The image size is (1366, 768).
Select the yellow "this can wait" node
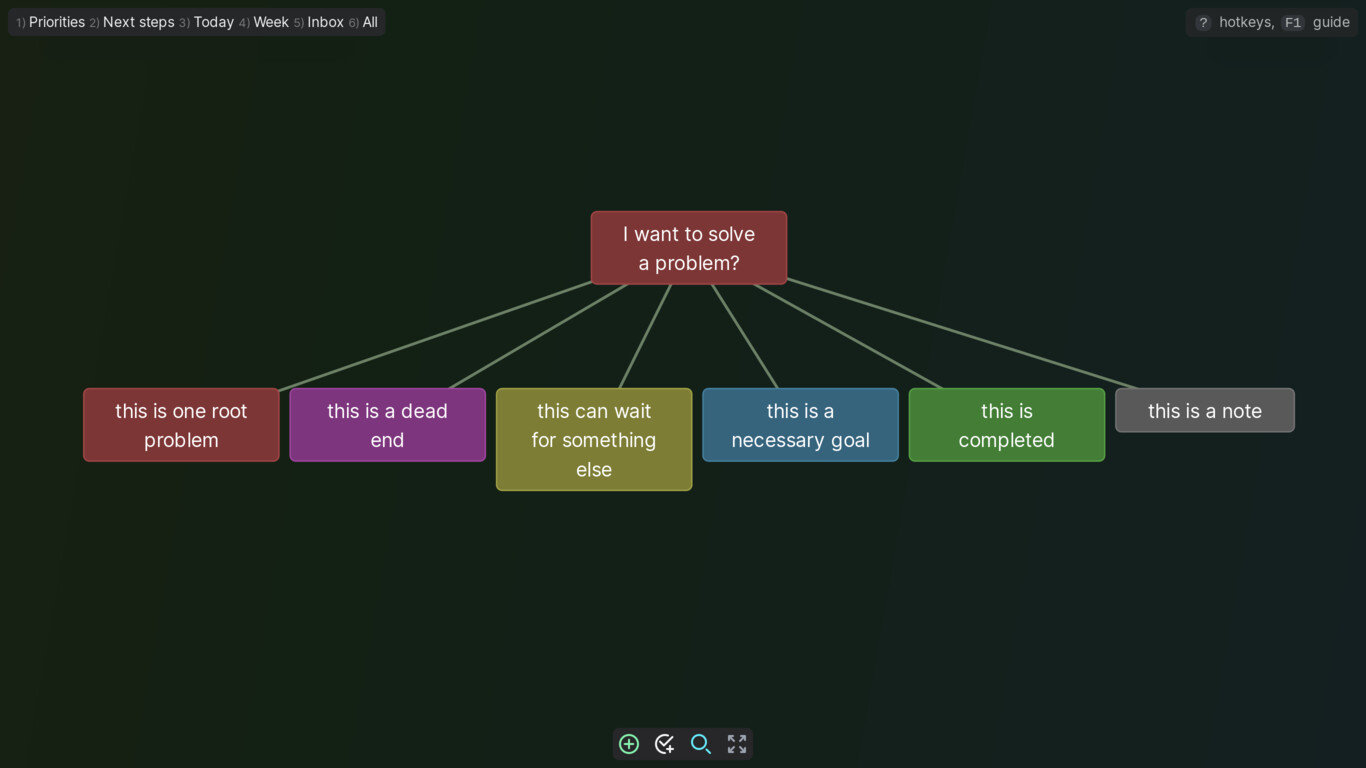click(594, 440)
